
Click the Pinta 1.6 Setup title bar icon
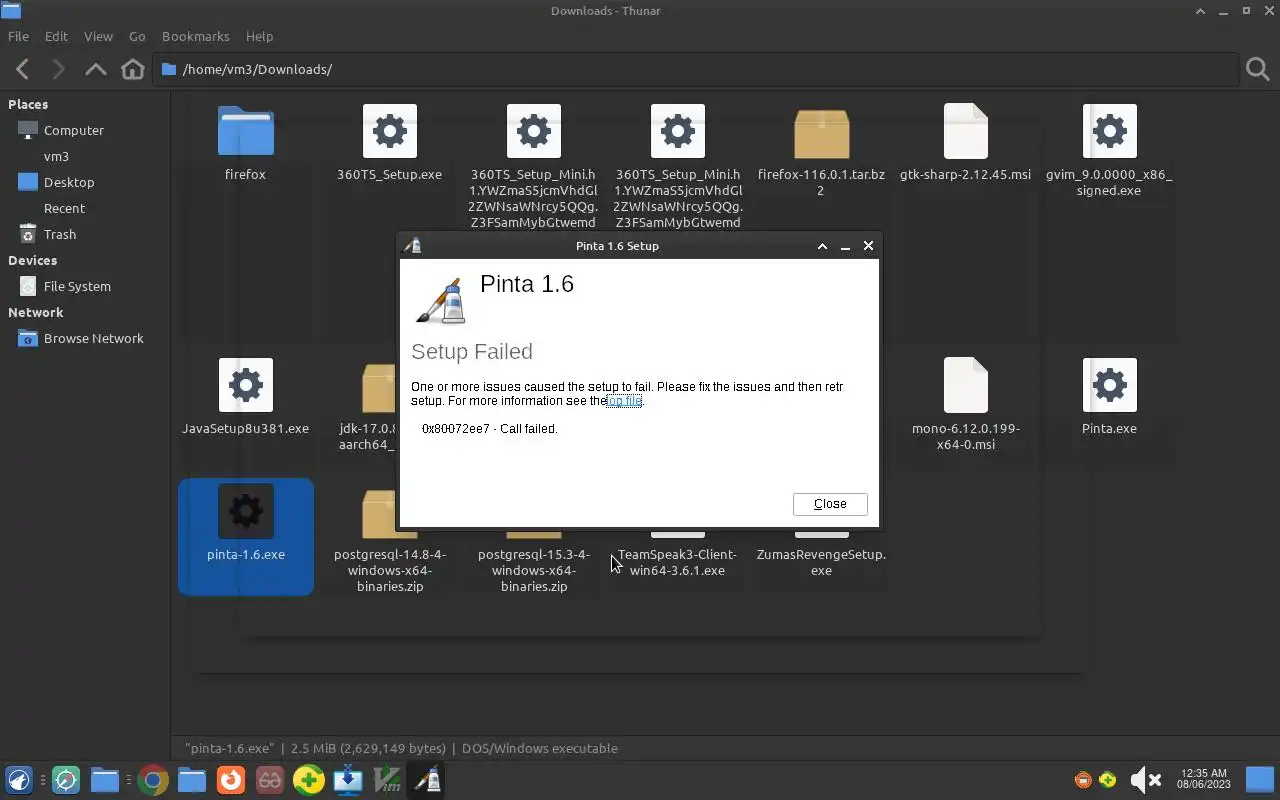(411, 245)
